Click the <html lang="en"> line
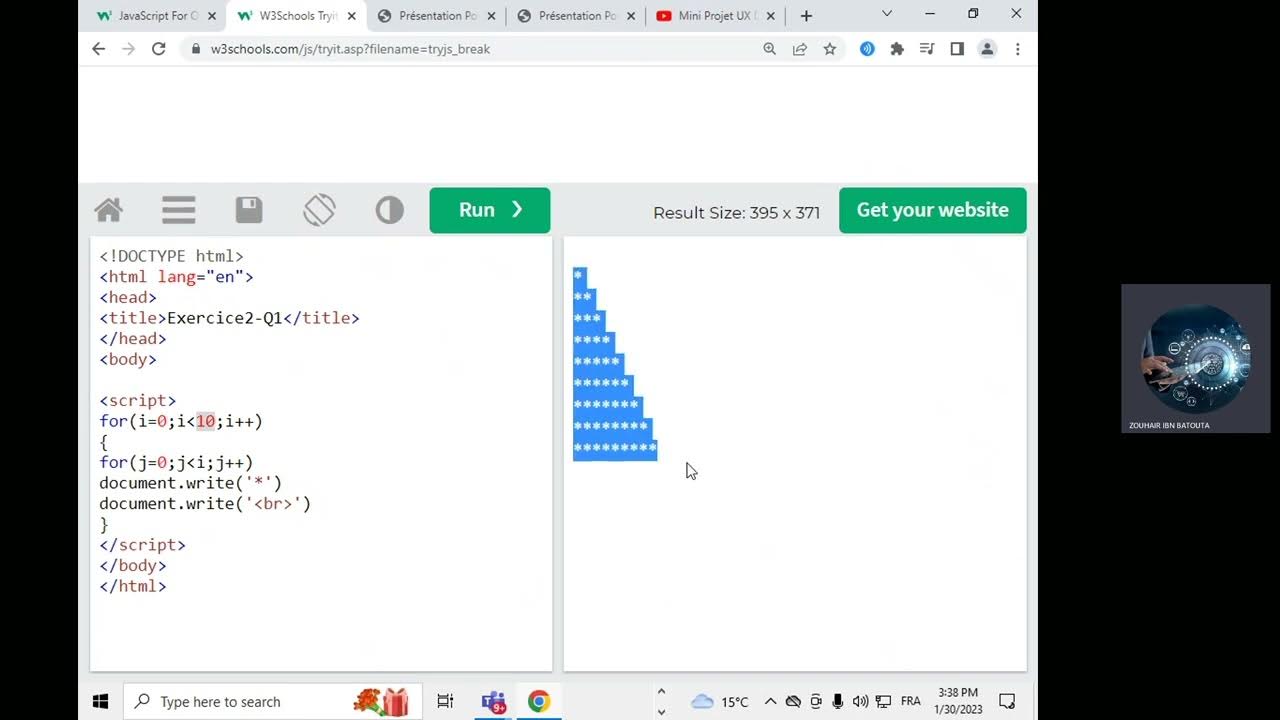This screenshot has width=1280, height=720. (x=176, y=277)
